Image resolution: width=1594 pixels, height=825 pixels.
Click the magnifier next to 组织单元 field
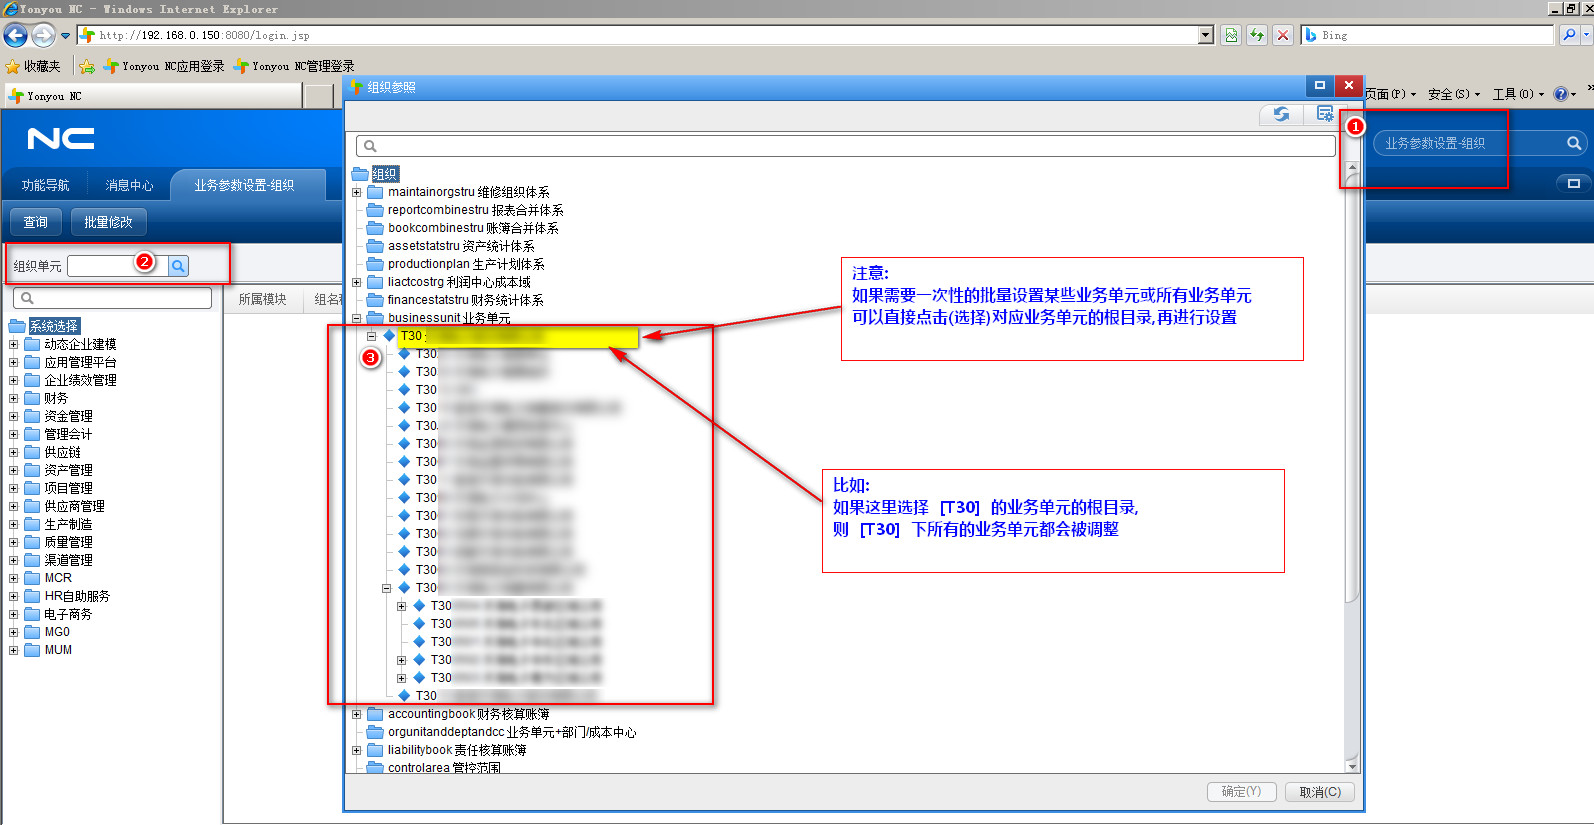(178, 266)
